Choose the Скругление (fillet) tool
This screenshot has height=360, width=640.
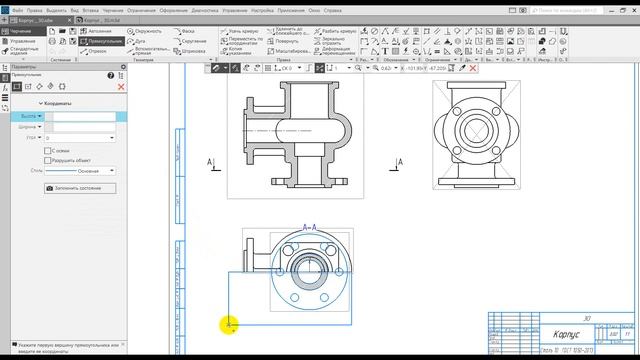[x=190, y=41]
